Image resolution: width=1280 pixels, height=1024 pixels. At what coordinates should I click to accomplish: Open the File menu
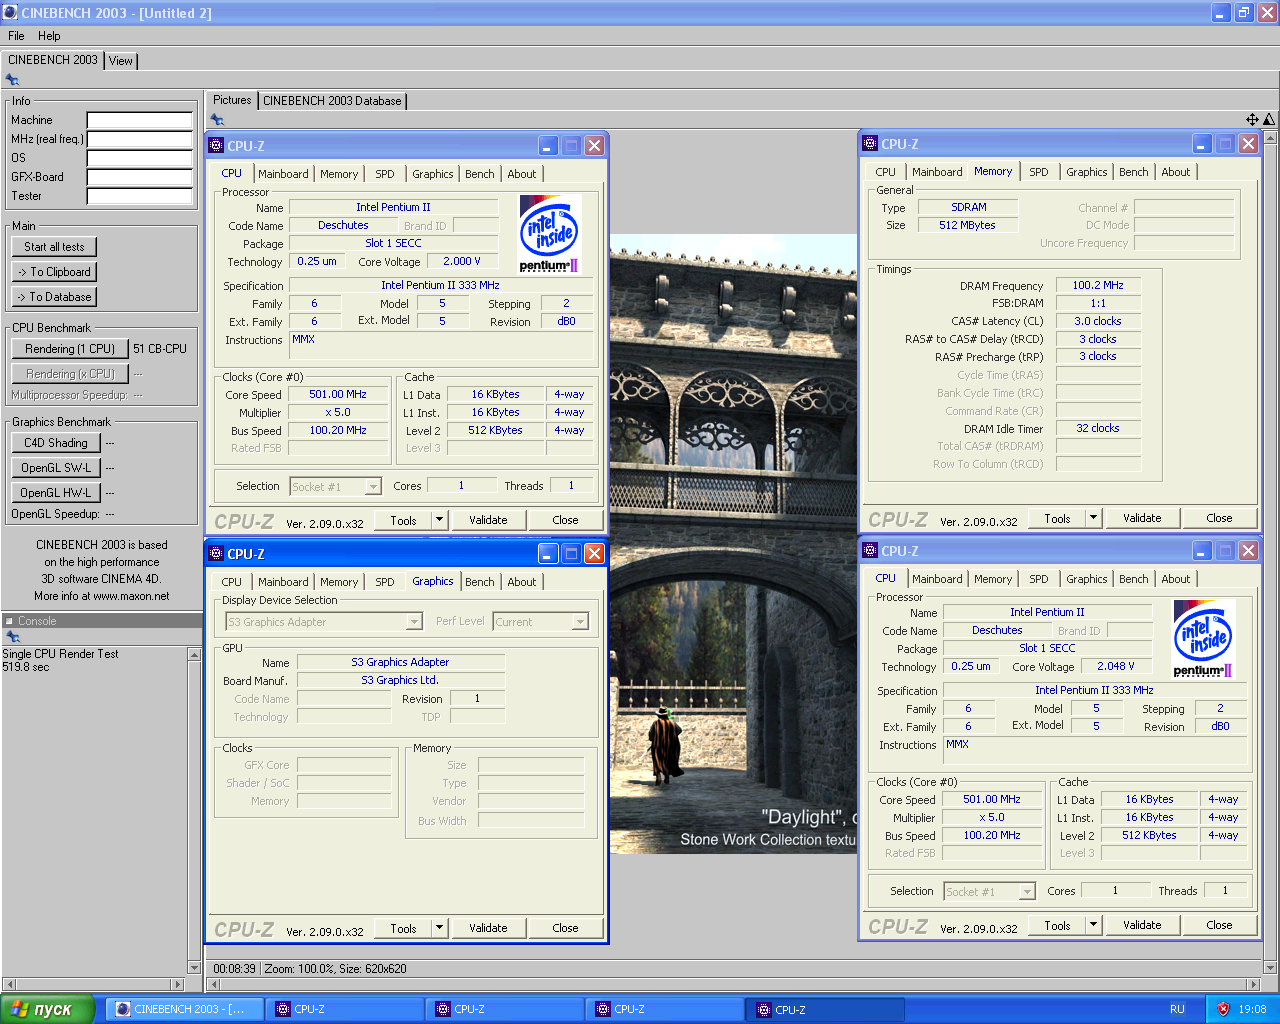pos(16,36)
